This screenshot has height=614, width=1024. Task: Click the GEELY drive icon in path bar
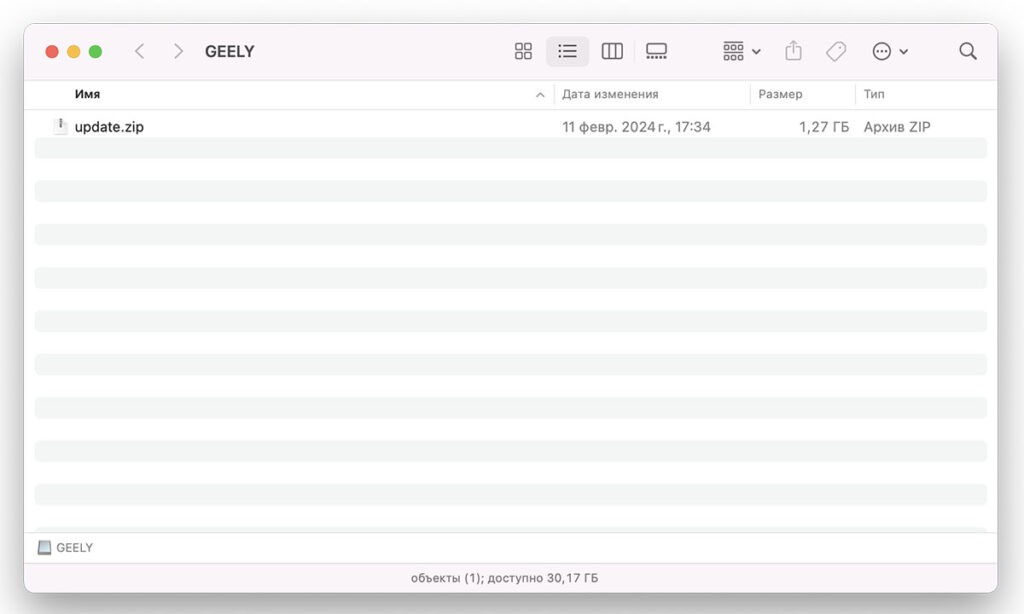pyautogui.click(x=44, y=547)
